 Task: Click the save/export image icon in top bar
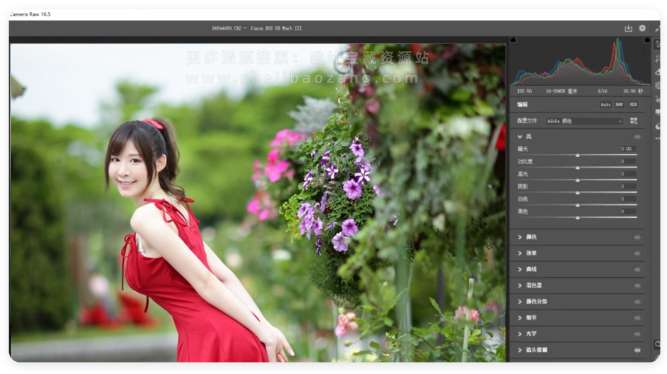[x=628, y=29]
